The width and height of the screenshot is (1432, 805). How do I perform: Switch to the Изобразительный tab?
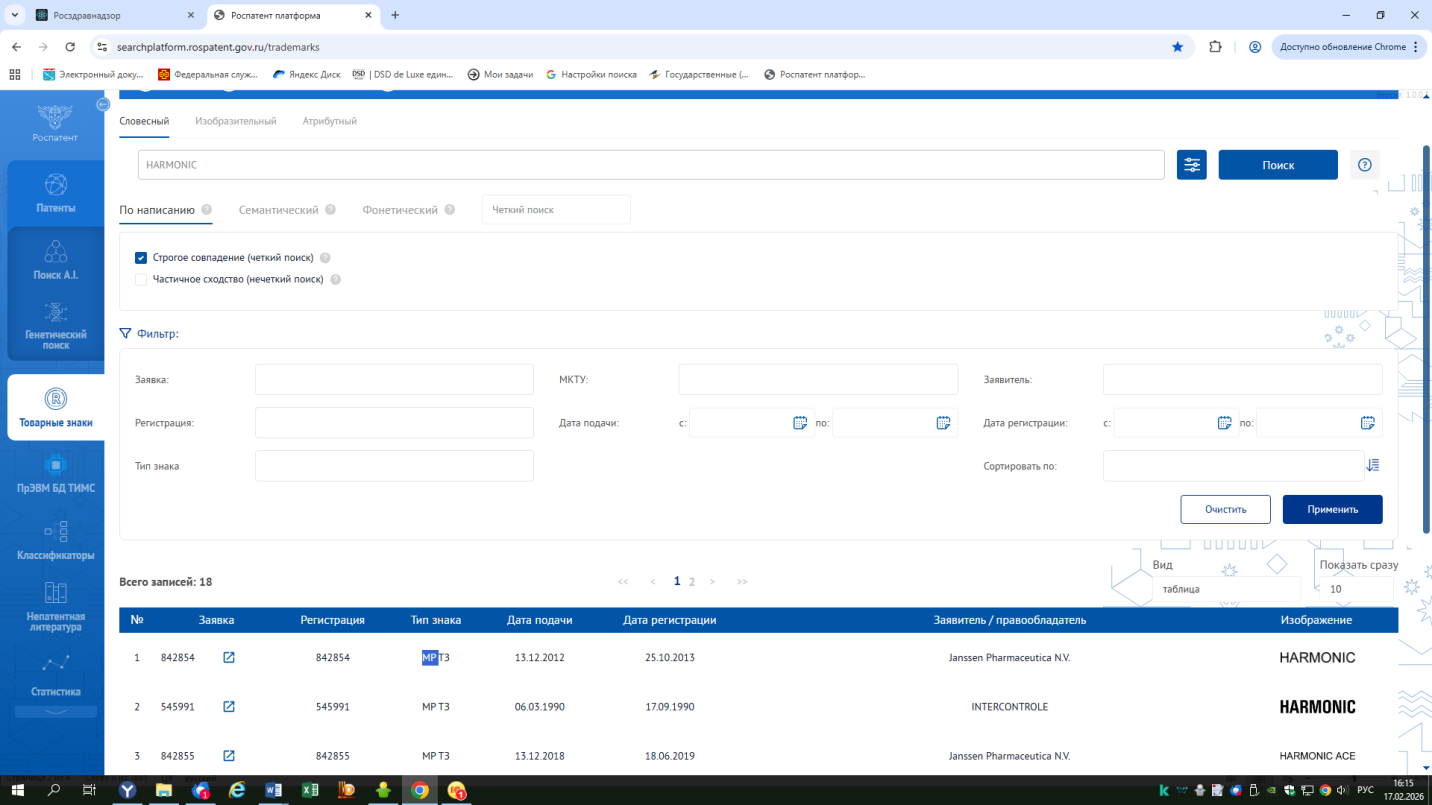236,121
